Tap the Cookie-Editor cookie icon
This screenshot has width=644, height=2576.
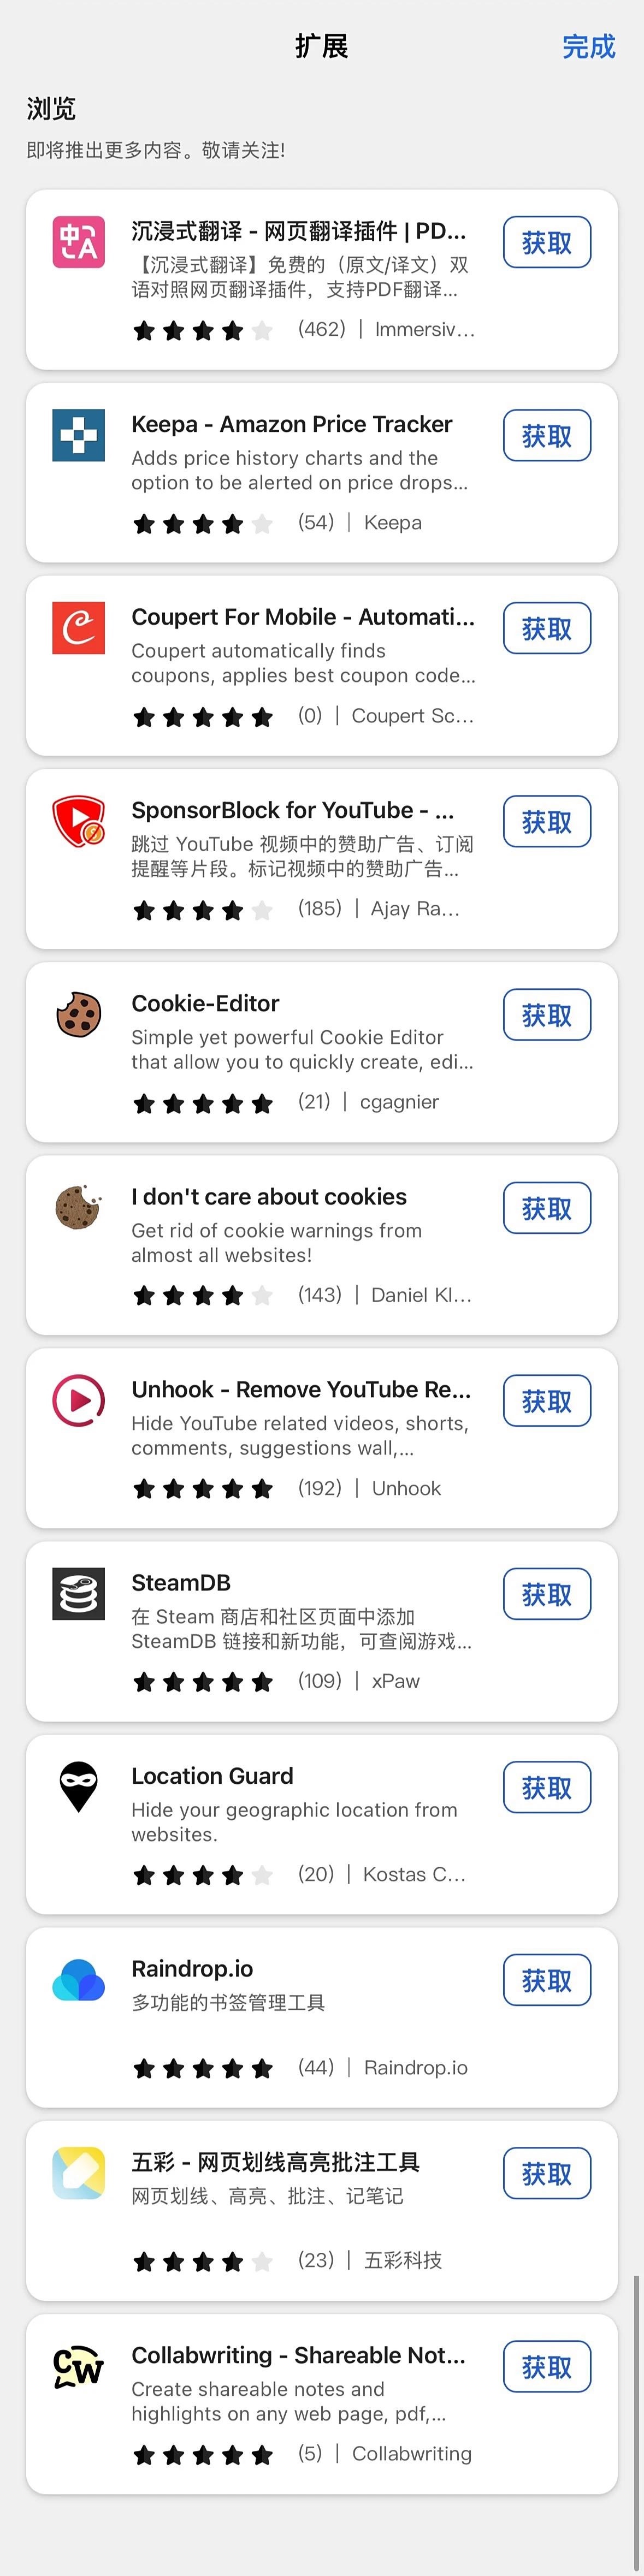(x=78, y=1014)
